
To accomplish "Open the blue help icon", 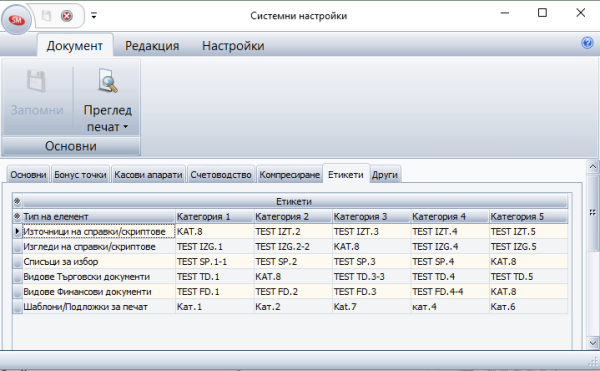I will click(587, 43).
